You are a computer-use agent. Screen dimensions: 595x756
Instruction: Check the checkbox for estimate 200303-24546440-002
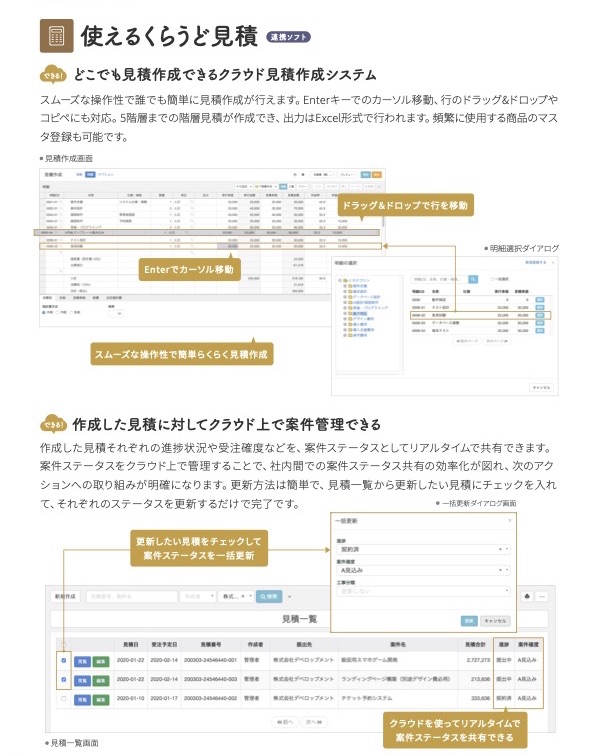click(x=64, y=698)
